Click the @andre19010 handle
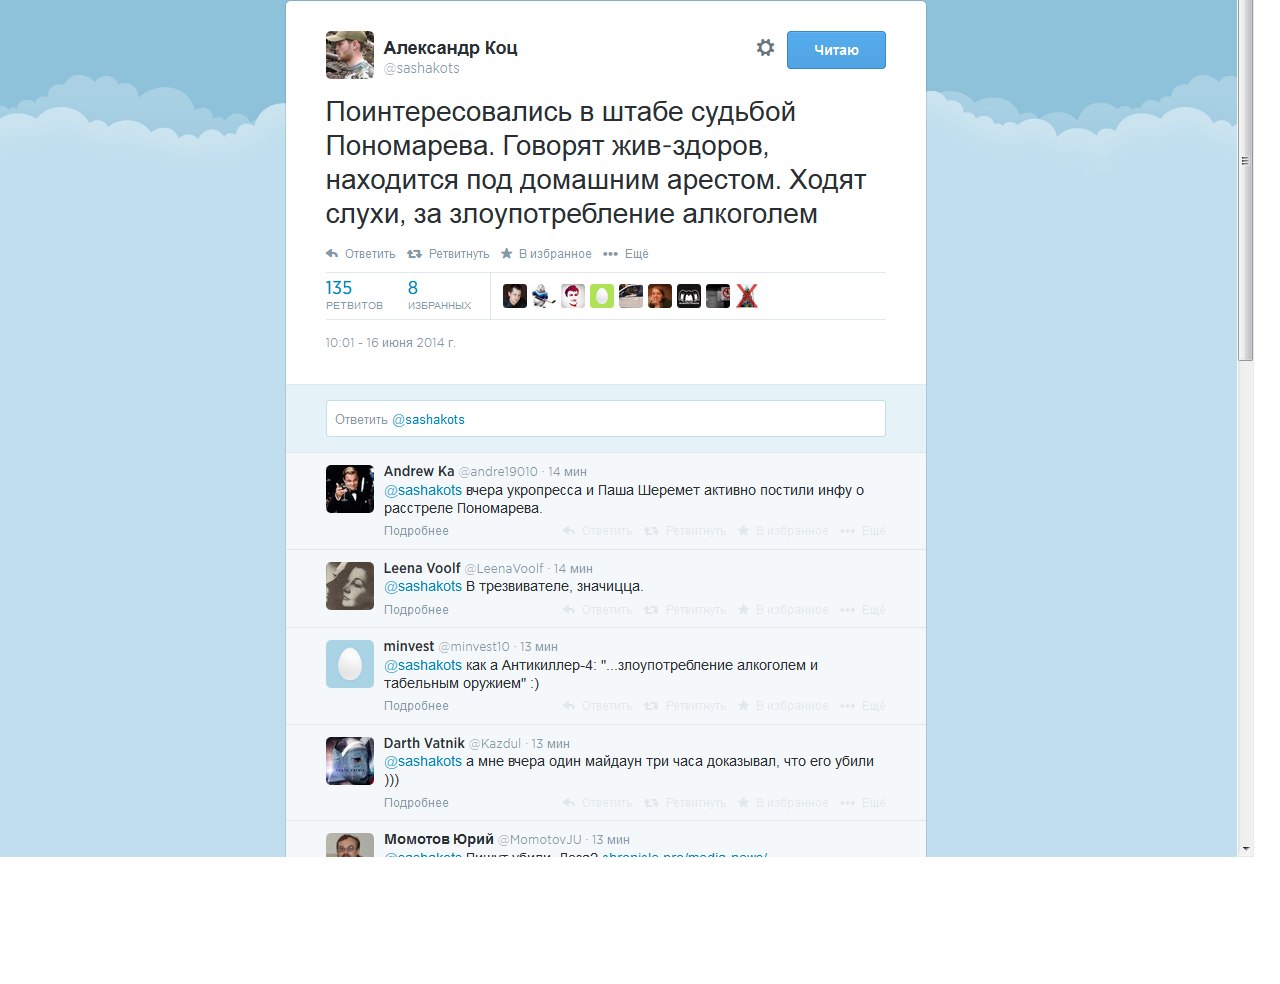 [498, 472]
